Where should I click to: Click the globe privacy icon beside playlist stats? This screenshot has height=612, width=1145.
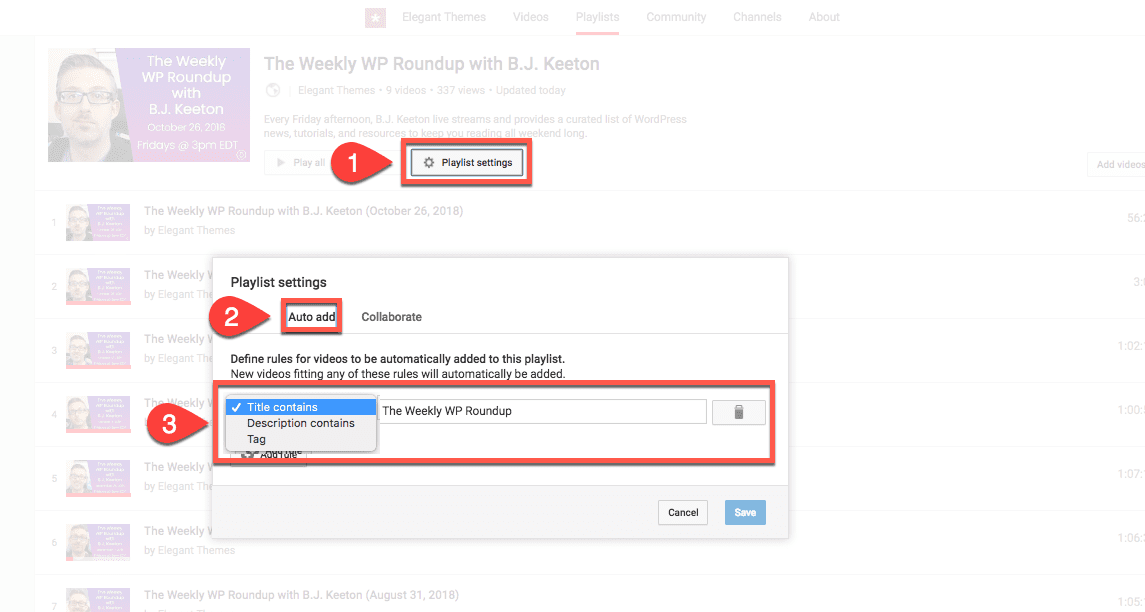[272, 90]
